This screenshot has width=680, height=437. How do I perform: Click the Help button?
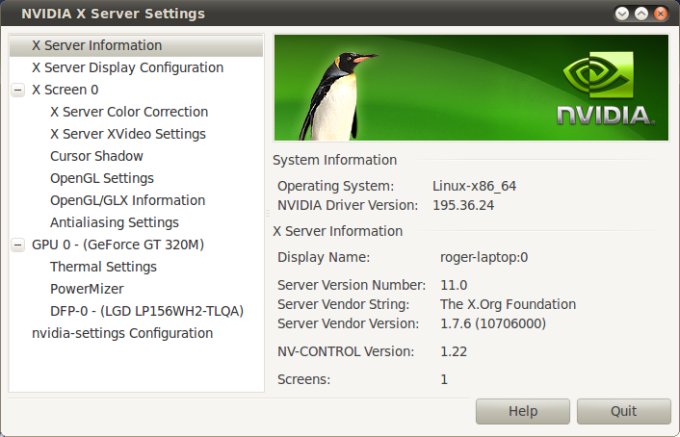point(522,411)
